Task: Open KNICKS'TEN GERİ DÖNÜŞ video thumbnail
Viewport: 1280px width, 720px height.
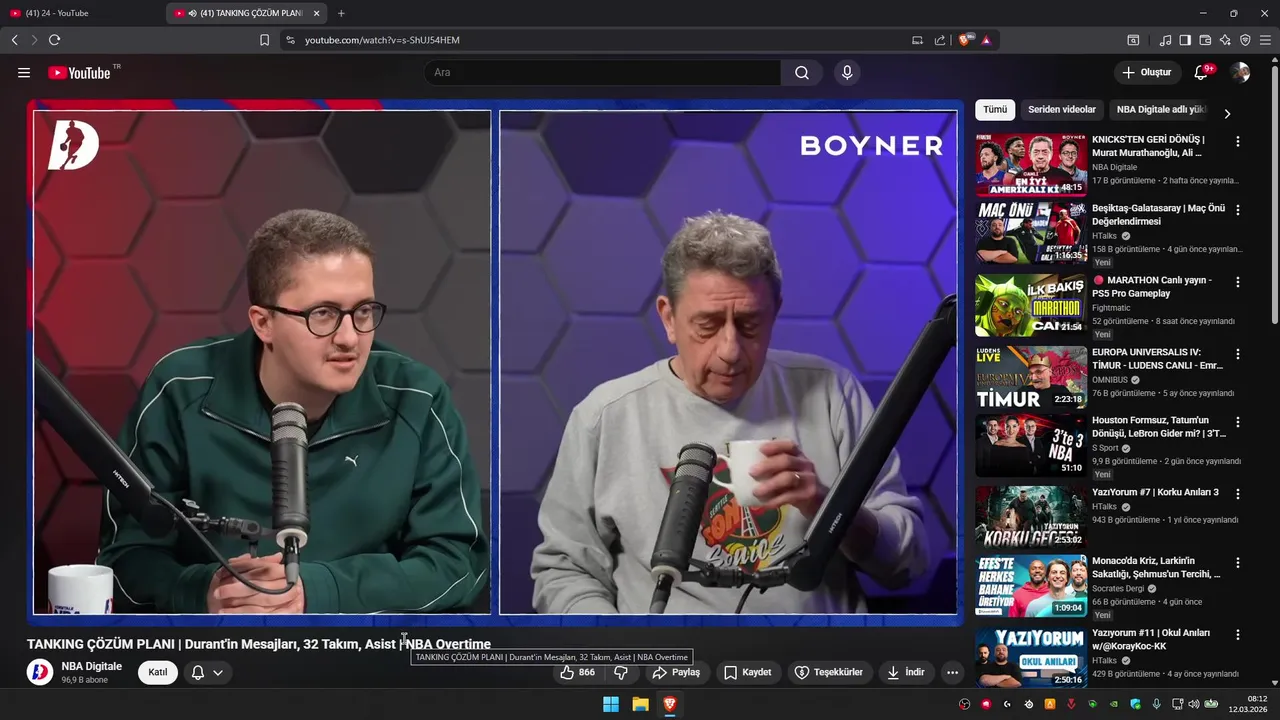Action: coord(1031,164)
